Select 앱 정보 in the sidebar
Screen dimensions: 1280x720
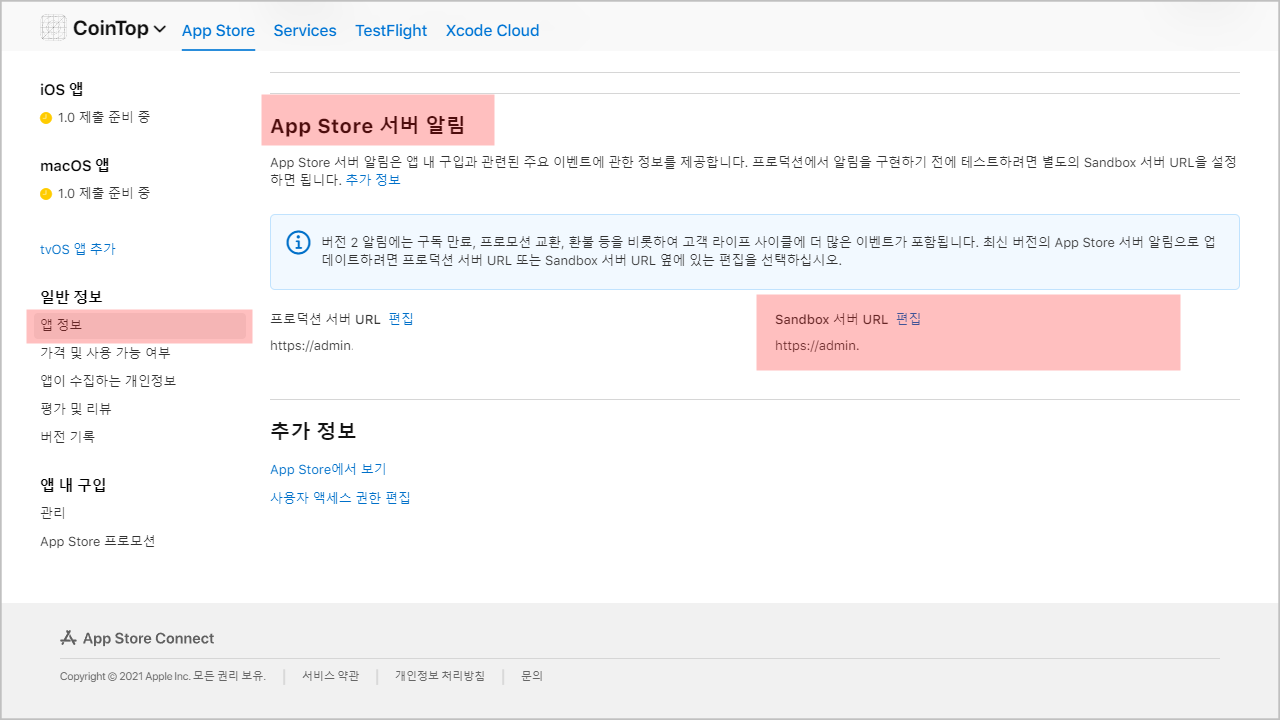coord(140,325)
